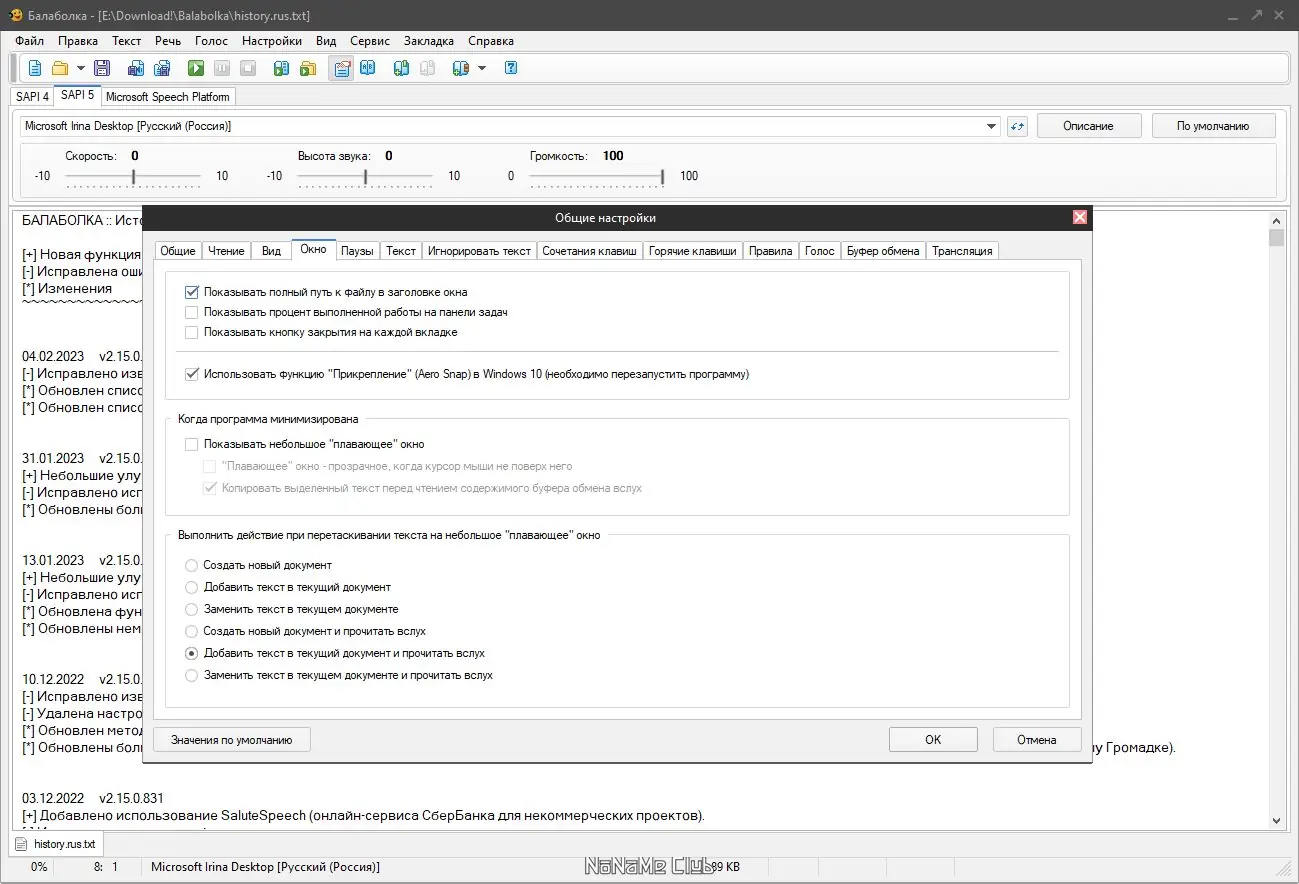Click the Save audio file toolbar icon
The image size is (1299, 884).
coord(136,68)
